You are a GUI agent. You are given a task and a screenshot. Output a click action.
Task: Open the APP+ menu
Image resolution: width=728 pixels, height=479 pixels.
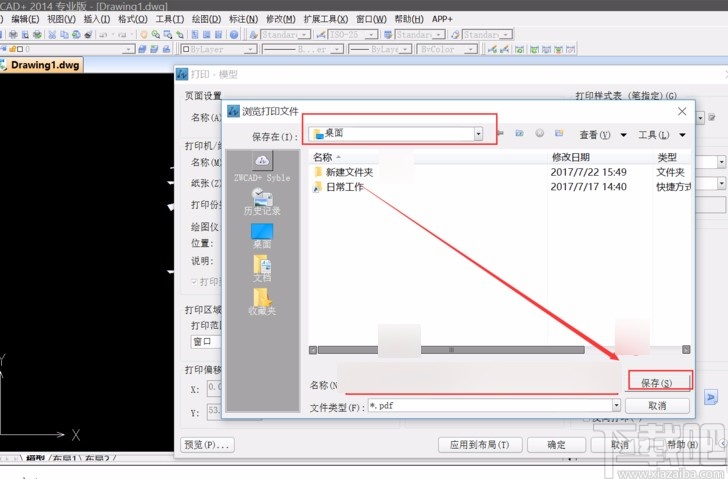tap(442, 19)
